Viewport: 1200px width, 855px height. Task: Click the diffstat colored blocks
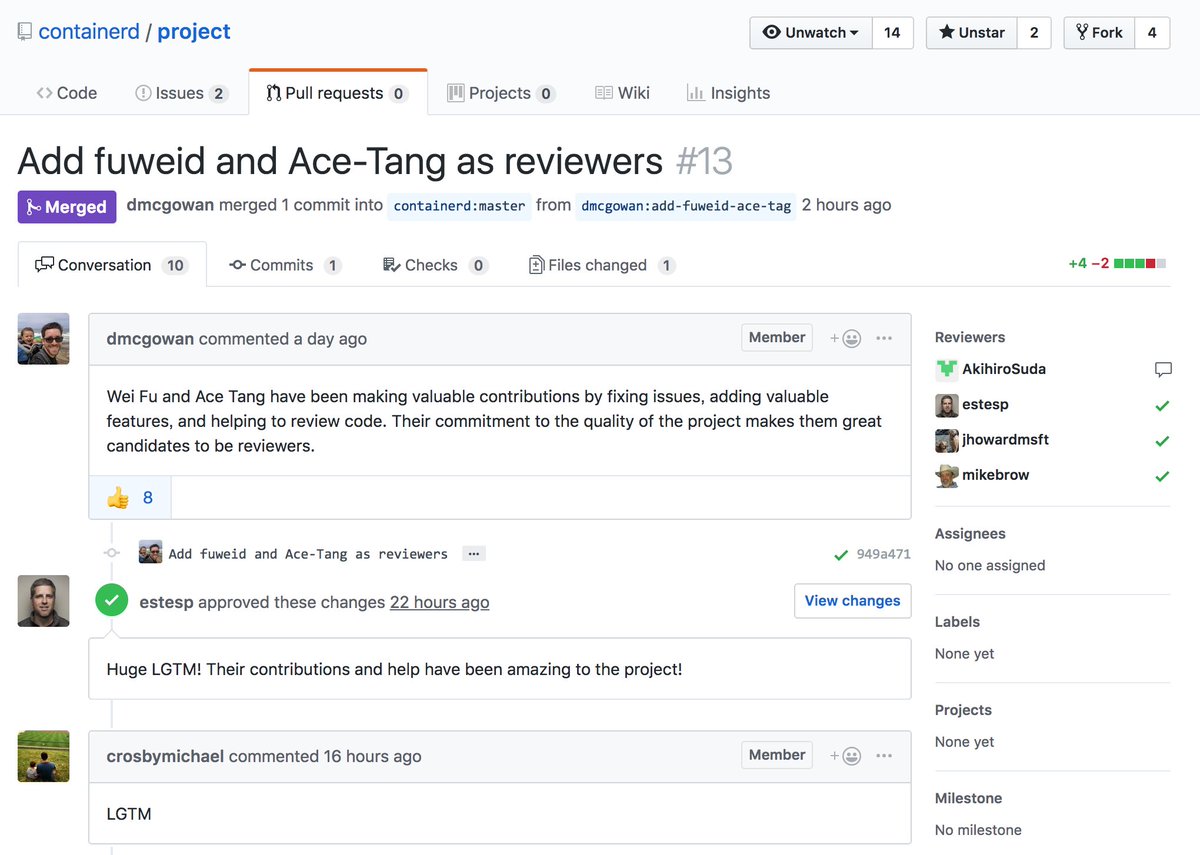pos(1140,264)
